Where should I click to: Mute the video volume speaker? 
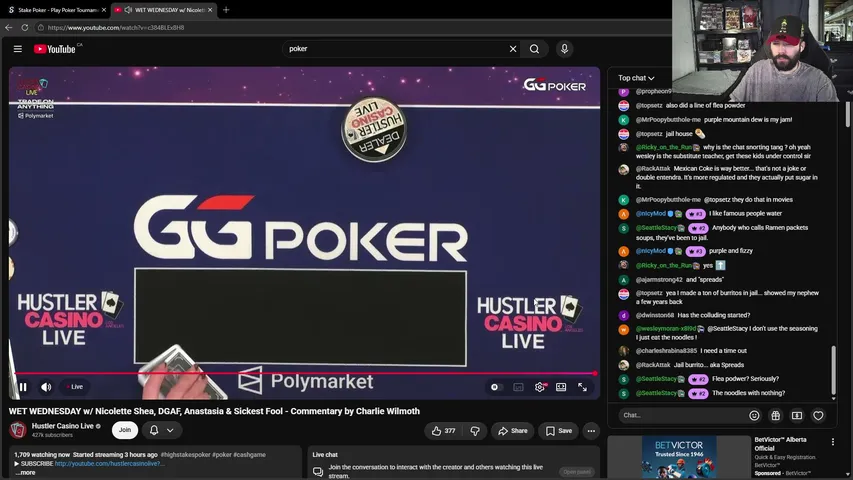pos(46,387)
